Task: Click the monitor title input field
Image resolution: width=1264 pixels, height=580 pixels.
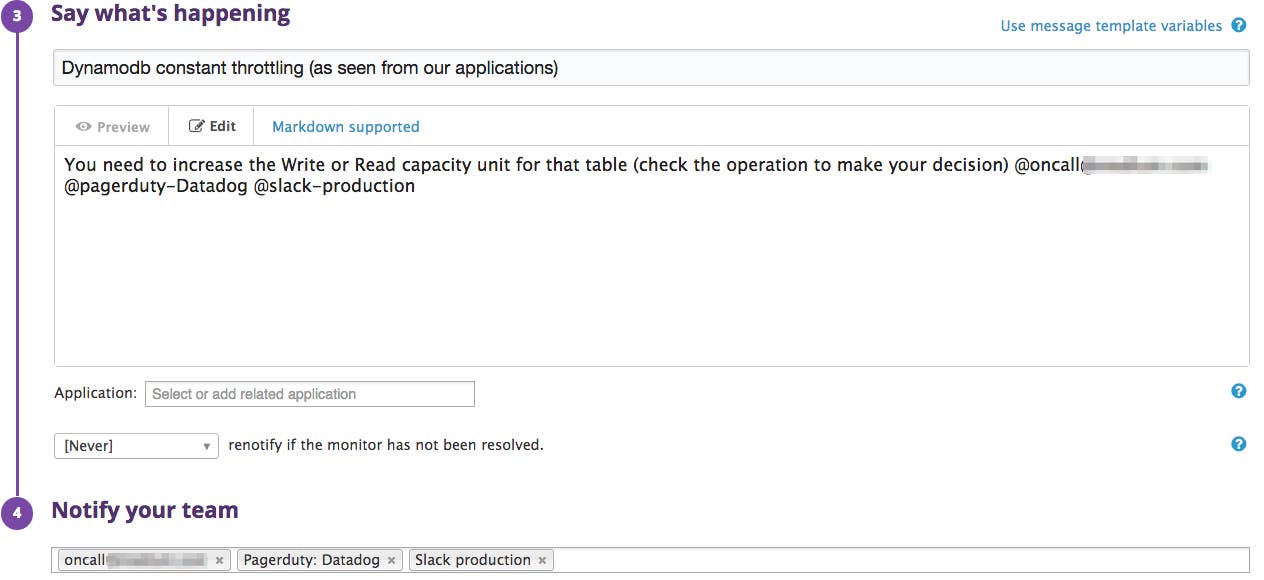Action: point(650,66)
